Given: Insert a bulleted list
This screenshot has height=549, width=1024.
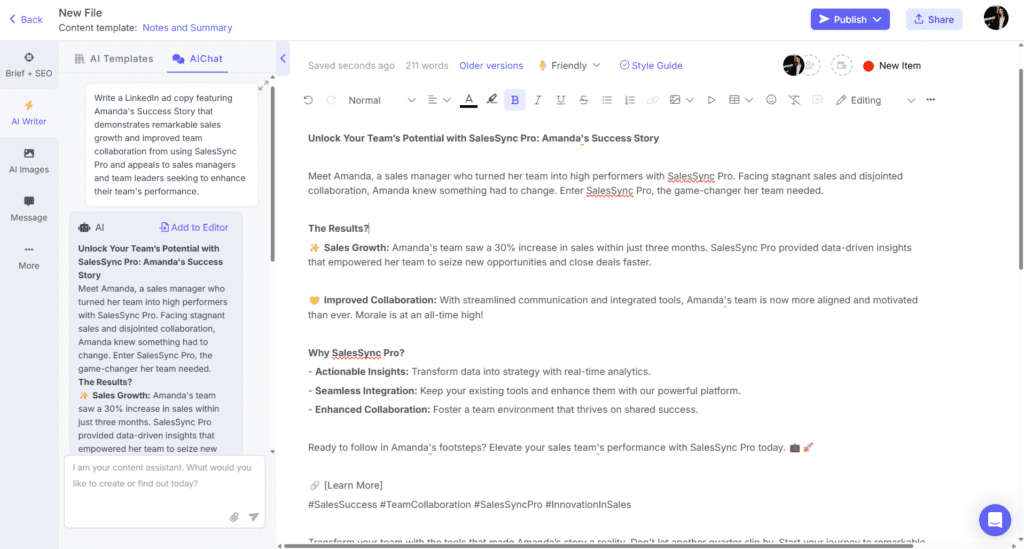Looking at the screenshot, I should (x=607, y=100).
